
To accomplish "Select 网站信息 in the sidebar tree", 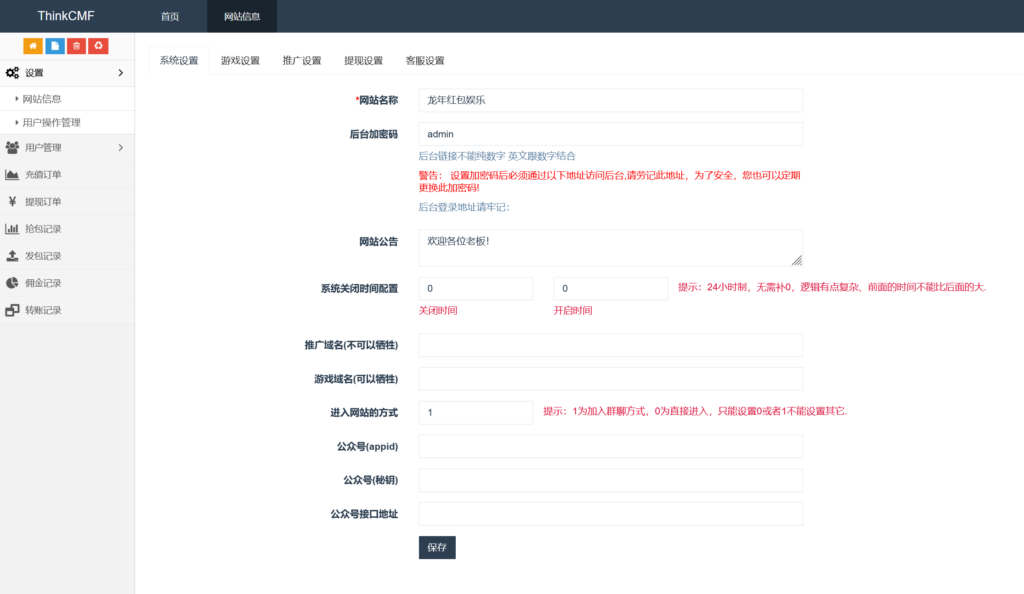I will click(42, 99).
